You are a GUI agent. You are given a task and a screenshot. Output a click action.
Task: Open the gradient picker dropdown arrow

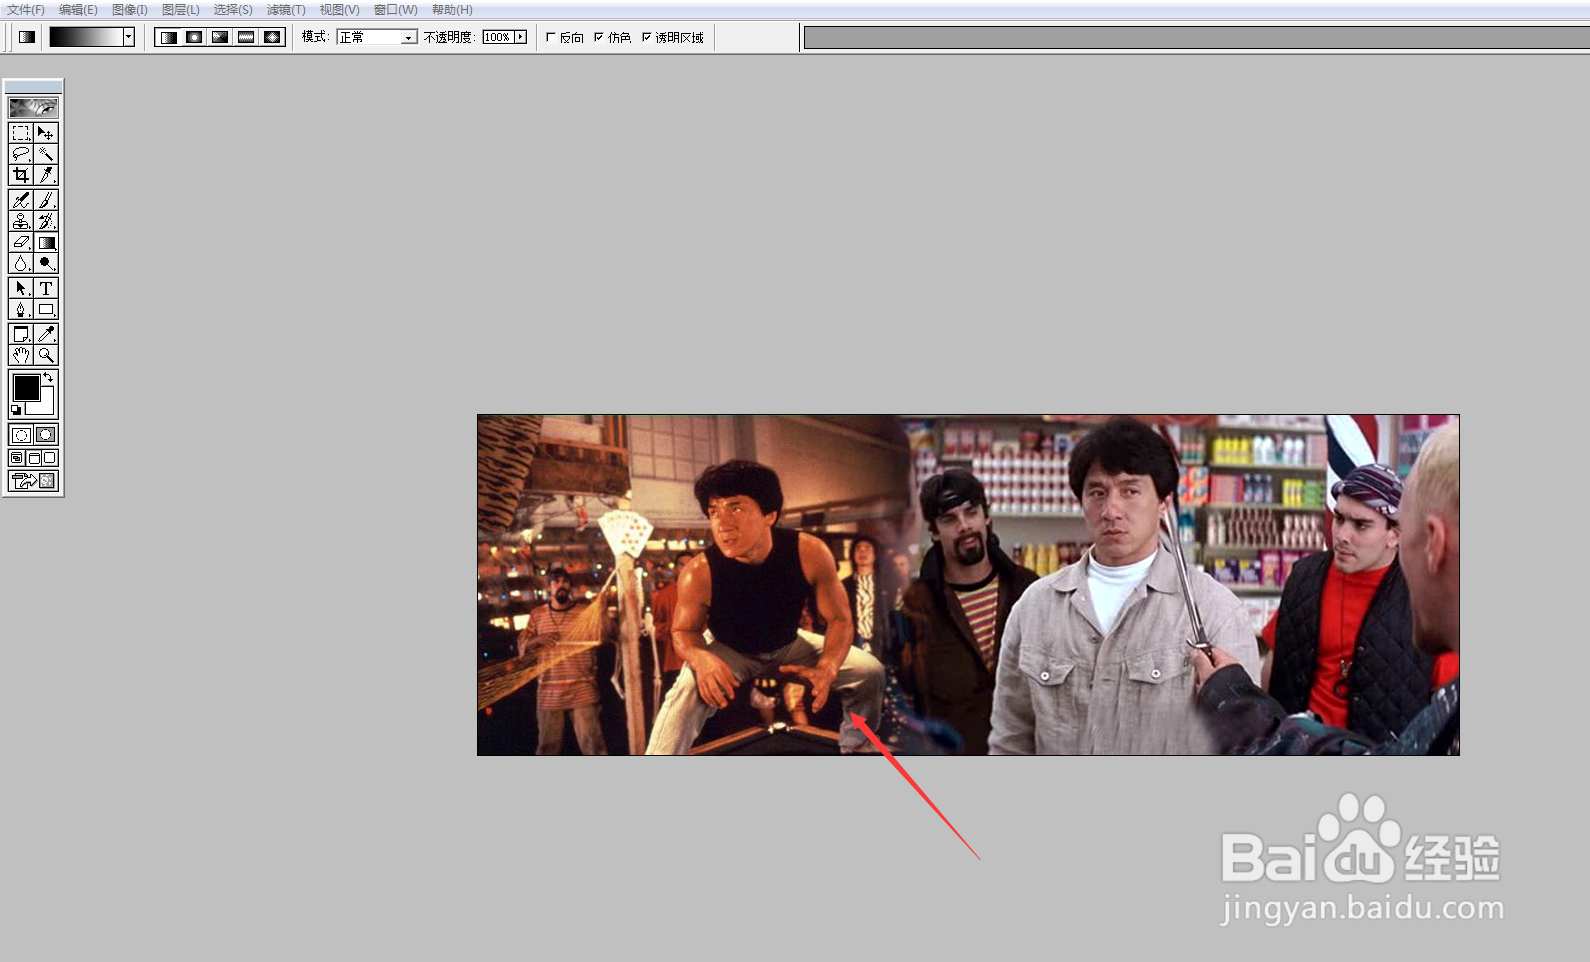tap(129, 37)
